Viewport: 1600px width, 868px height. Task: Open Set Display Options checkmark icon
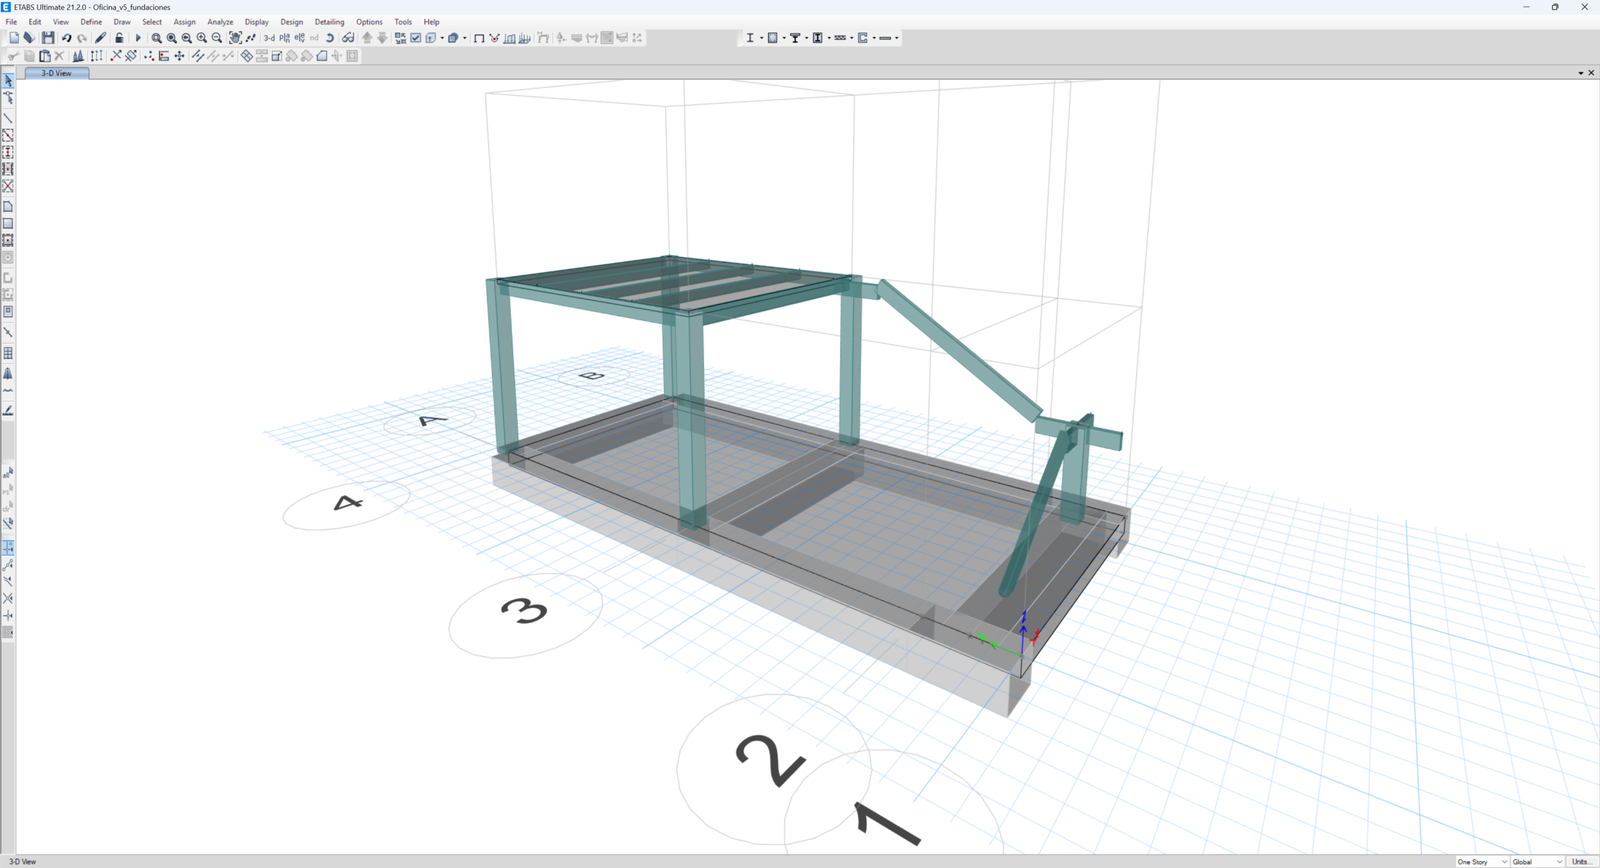pos(416,38)
